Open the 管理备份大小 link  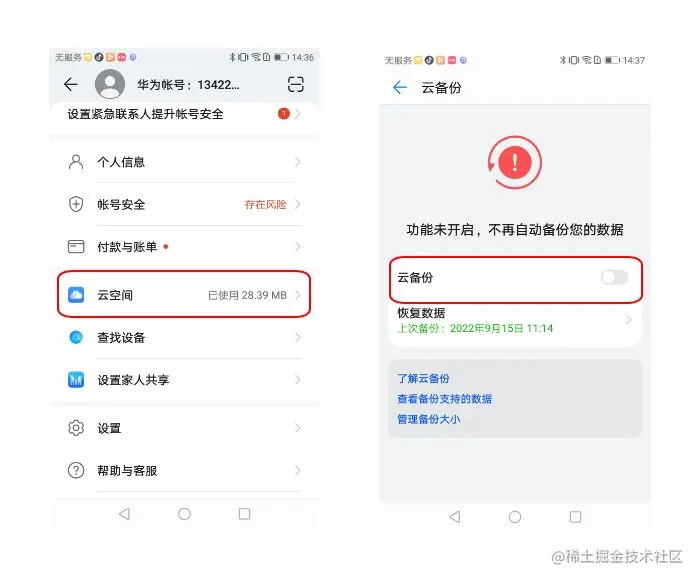(429, 419)
